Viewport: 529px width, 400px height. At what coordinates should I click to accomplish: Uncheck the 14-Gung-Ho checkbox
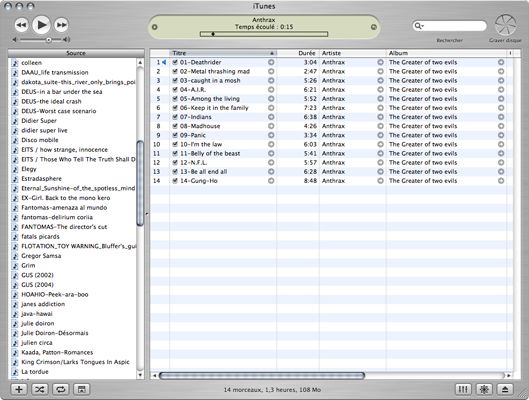[x=175, y=181]
